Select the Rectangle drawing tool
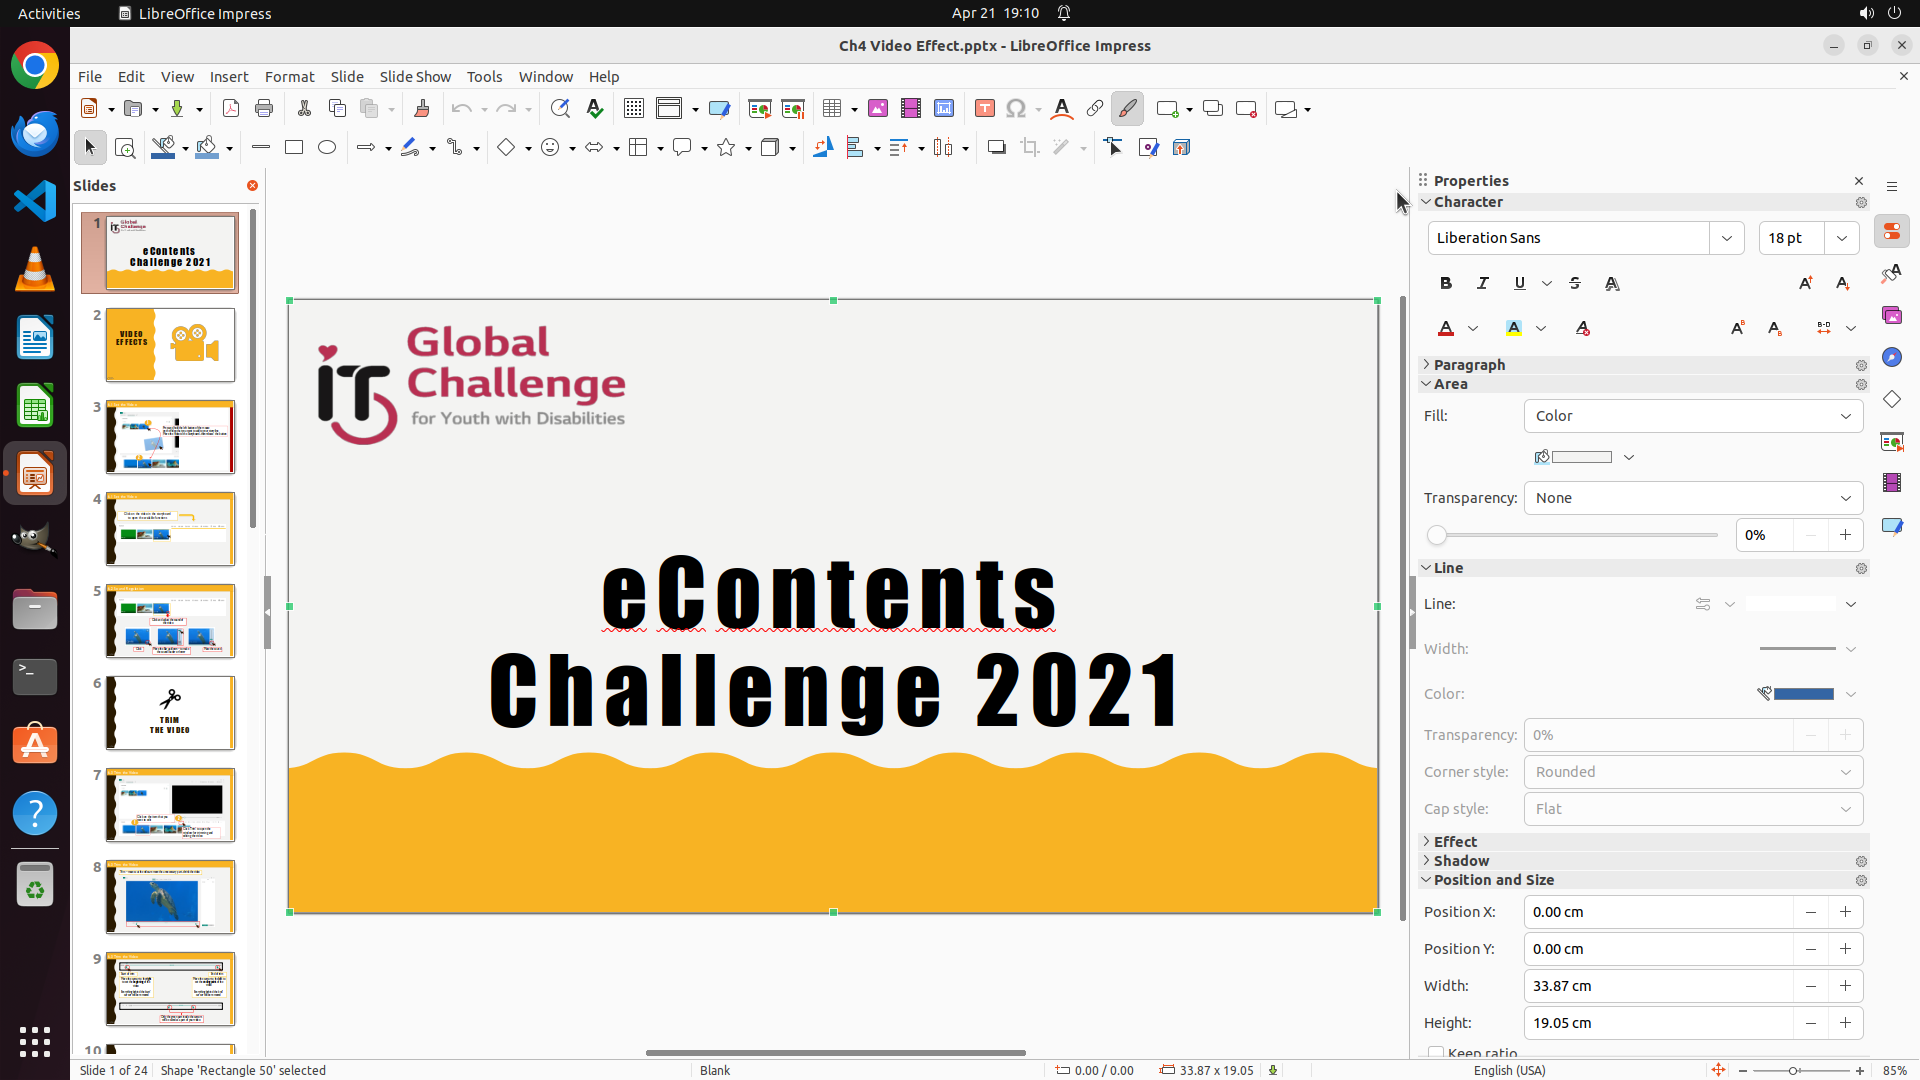1920x1080 pixels. [293, 147]
